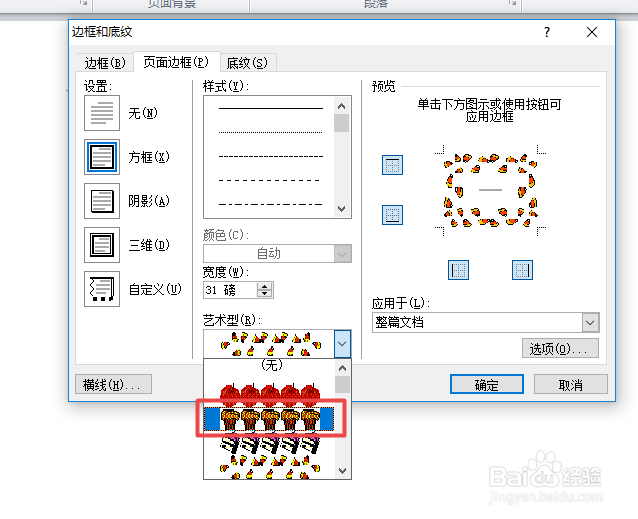
Task: Click the preview page diagram
Action: coord(490,190)
